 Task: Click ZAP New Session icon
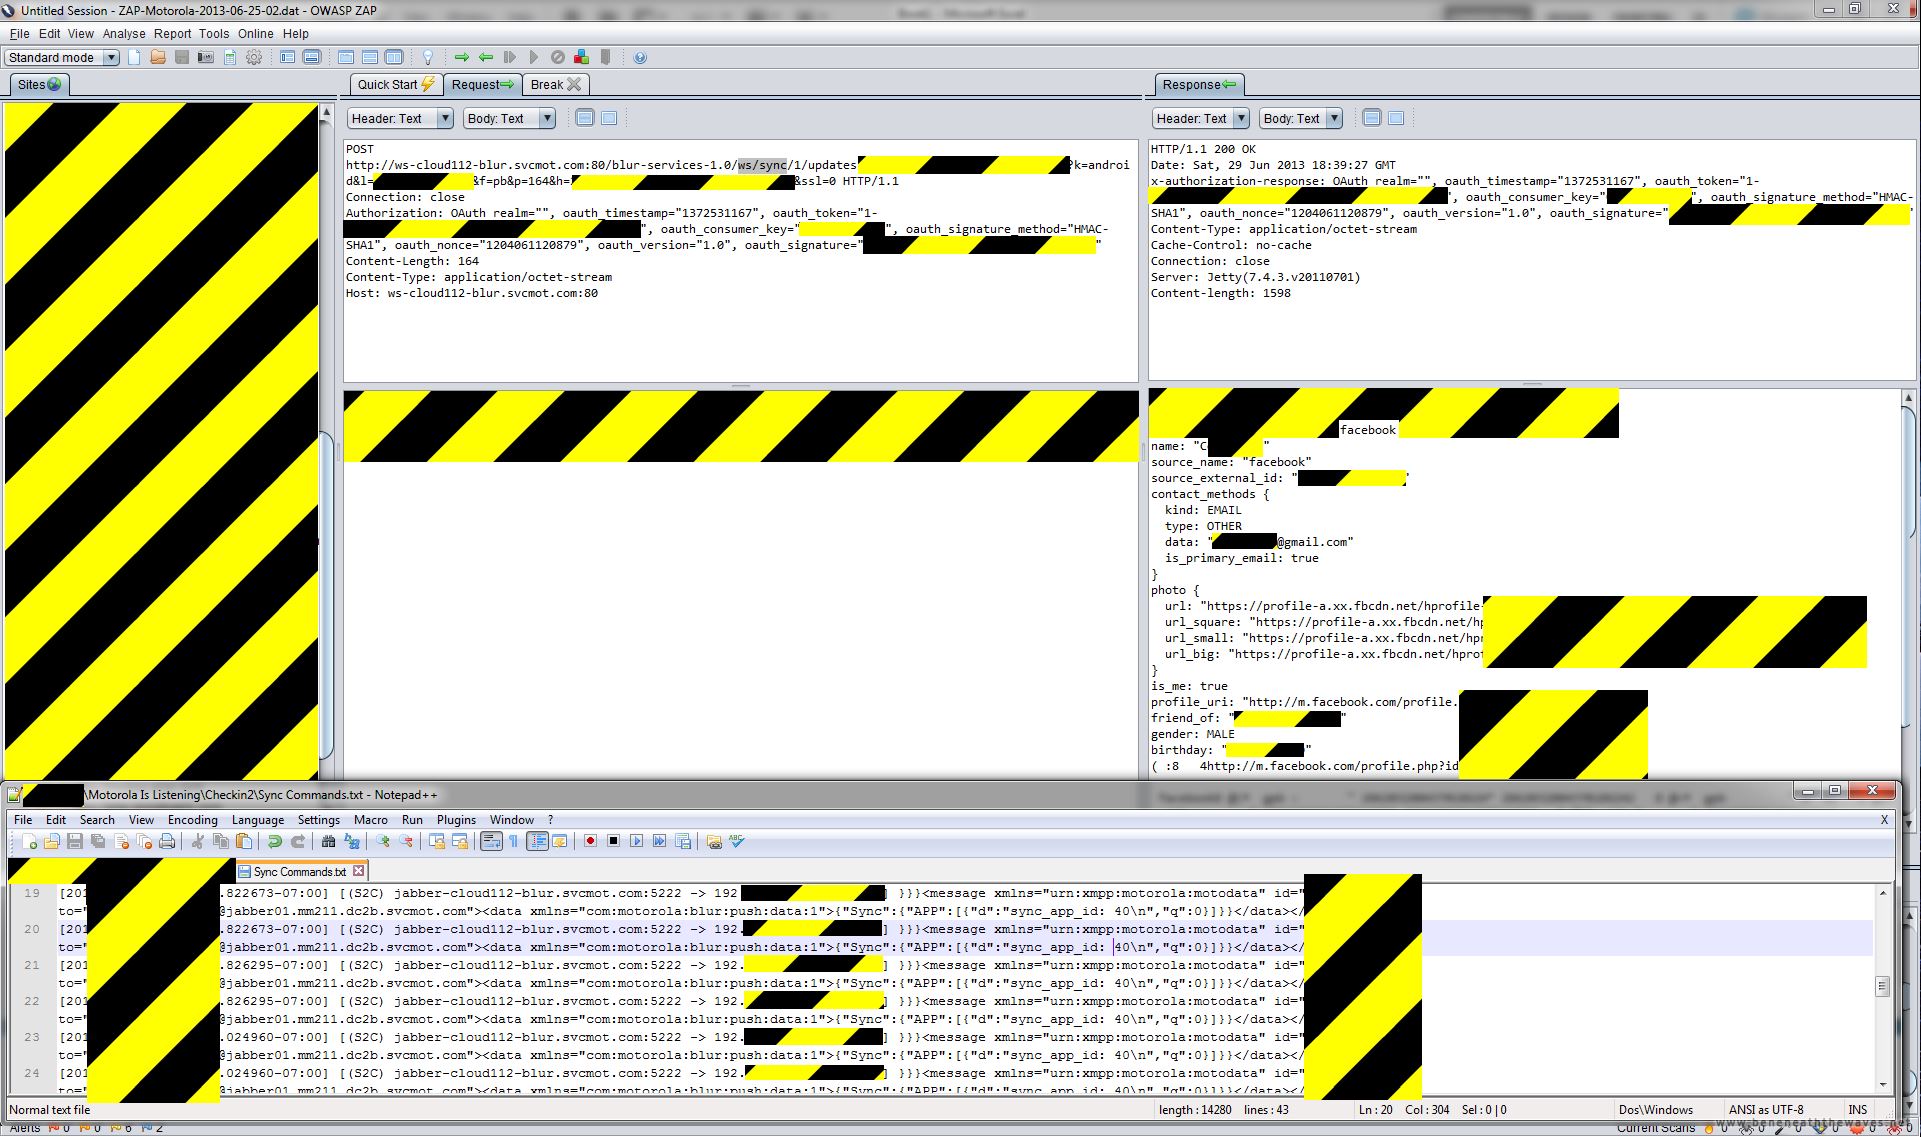click(x=134, y=58)
